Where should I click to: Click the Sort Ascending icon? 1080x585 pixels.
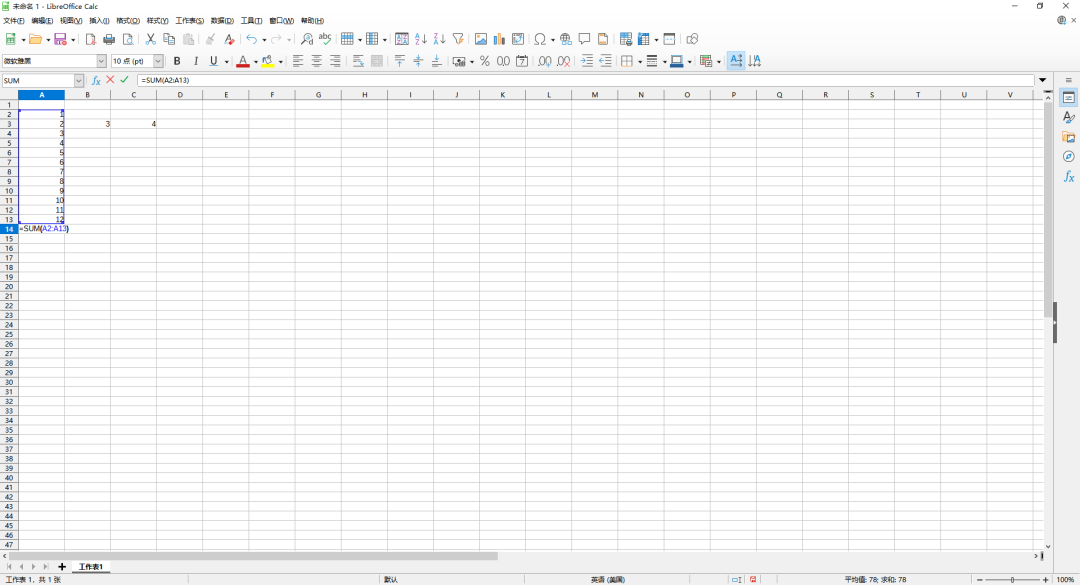coord(421,39)
